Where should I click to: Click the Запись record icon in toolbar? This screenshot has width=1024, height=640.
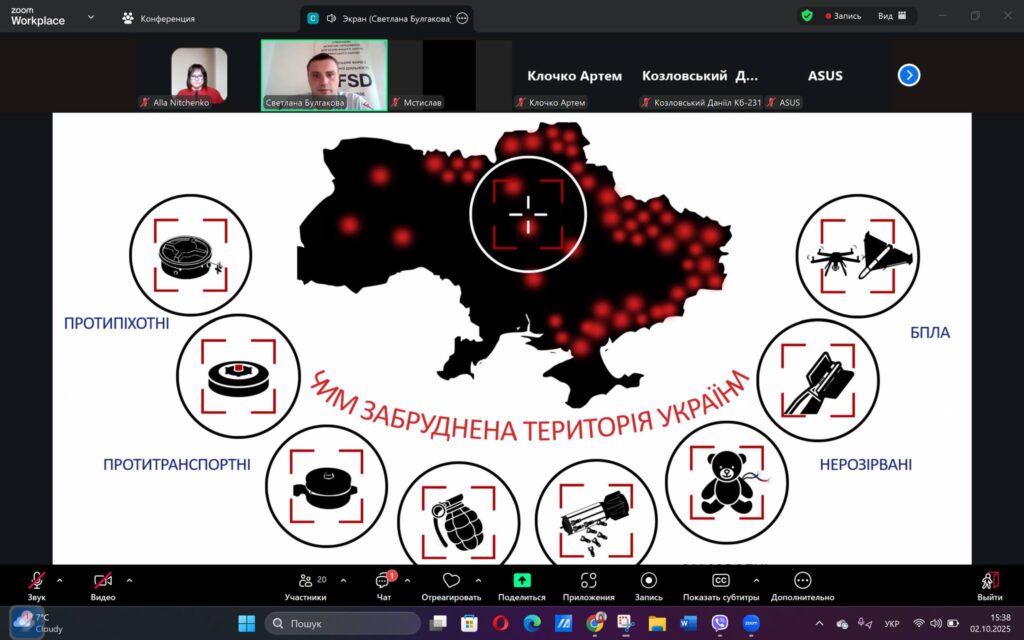648,581
